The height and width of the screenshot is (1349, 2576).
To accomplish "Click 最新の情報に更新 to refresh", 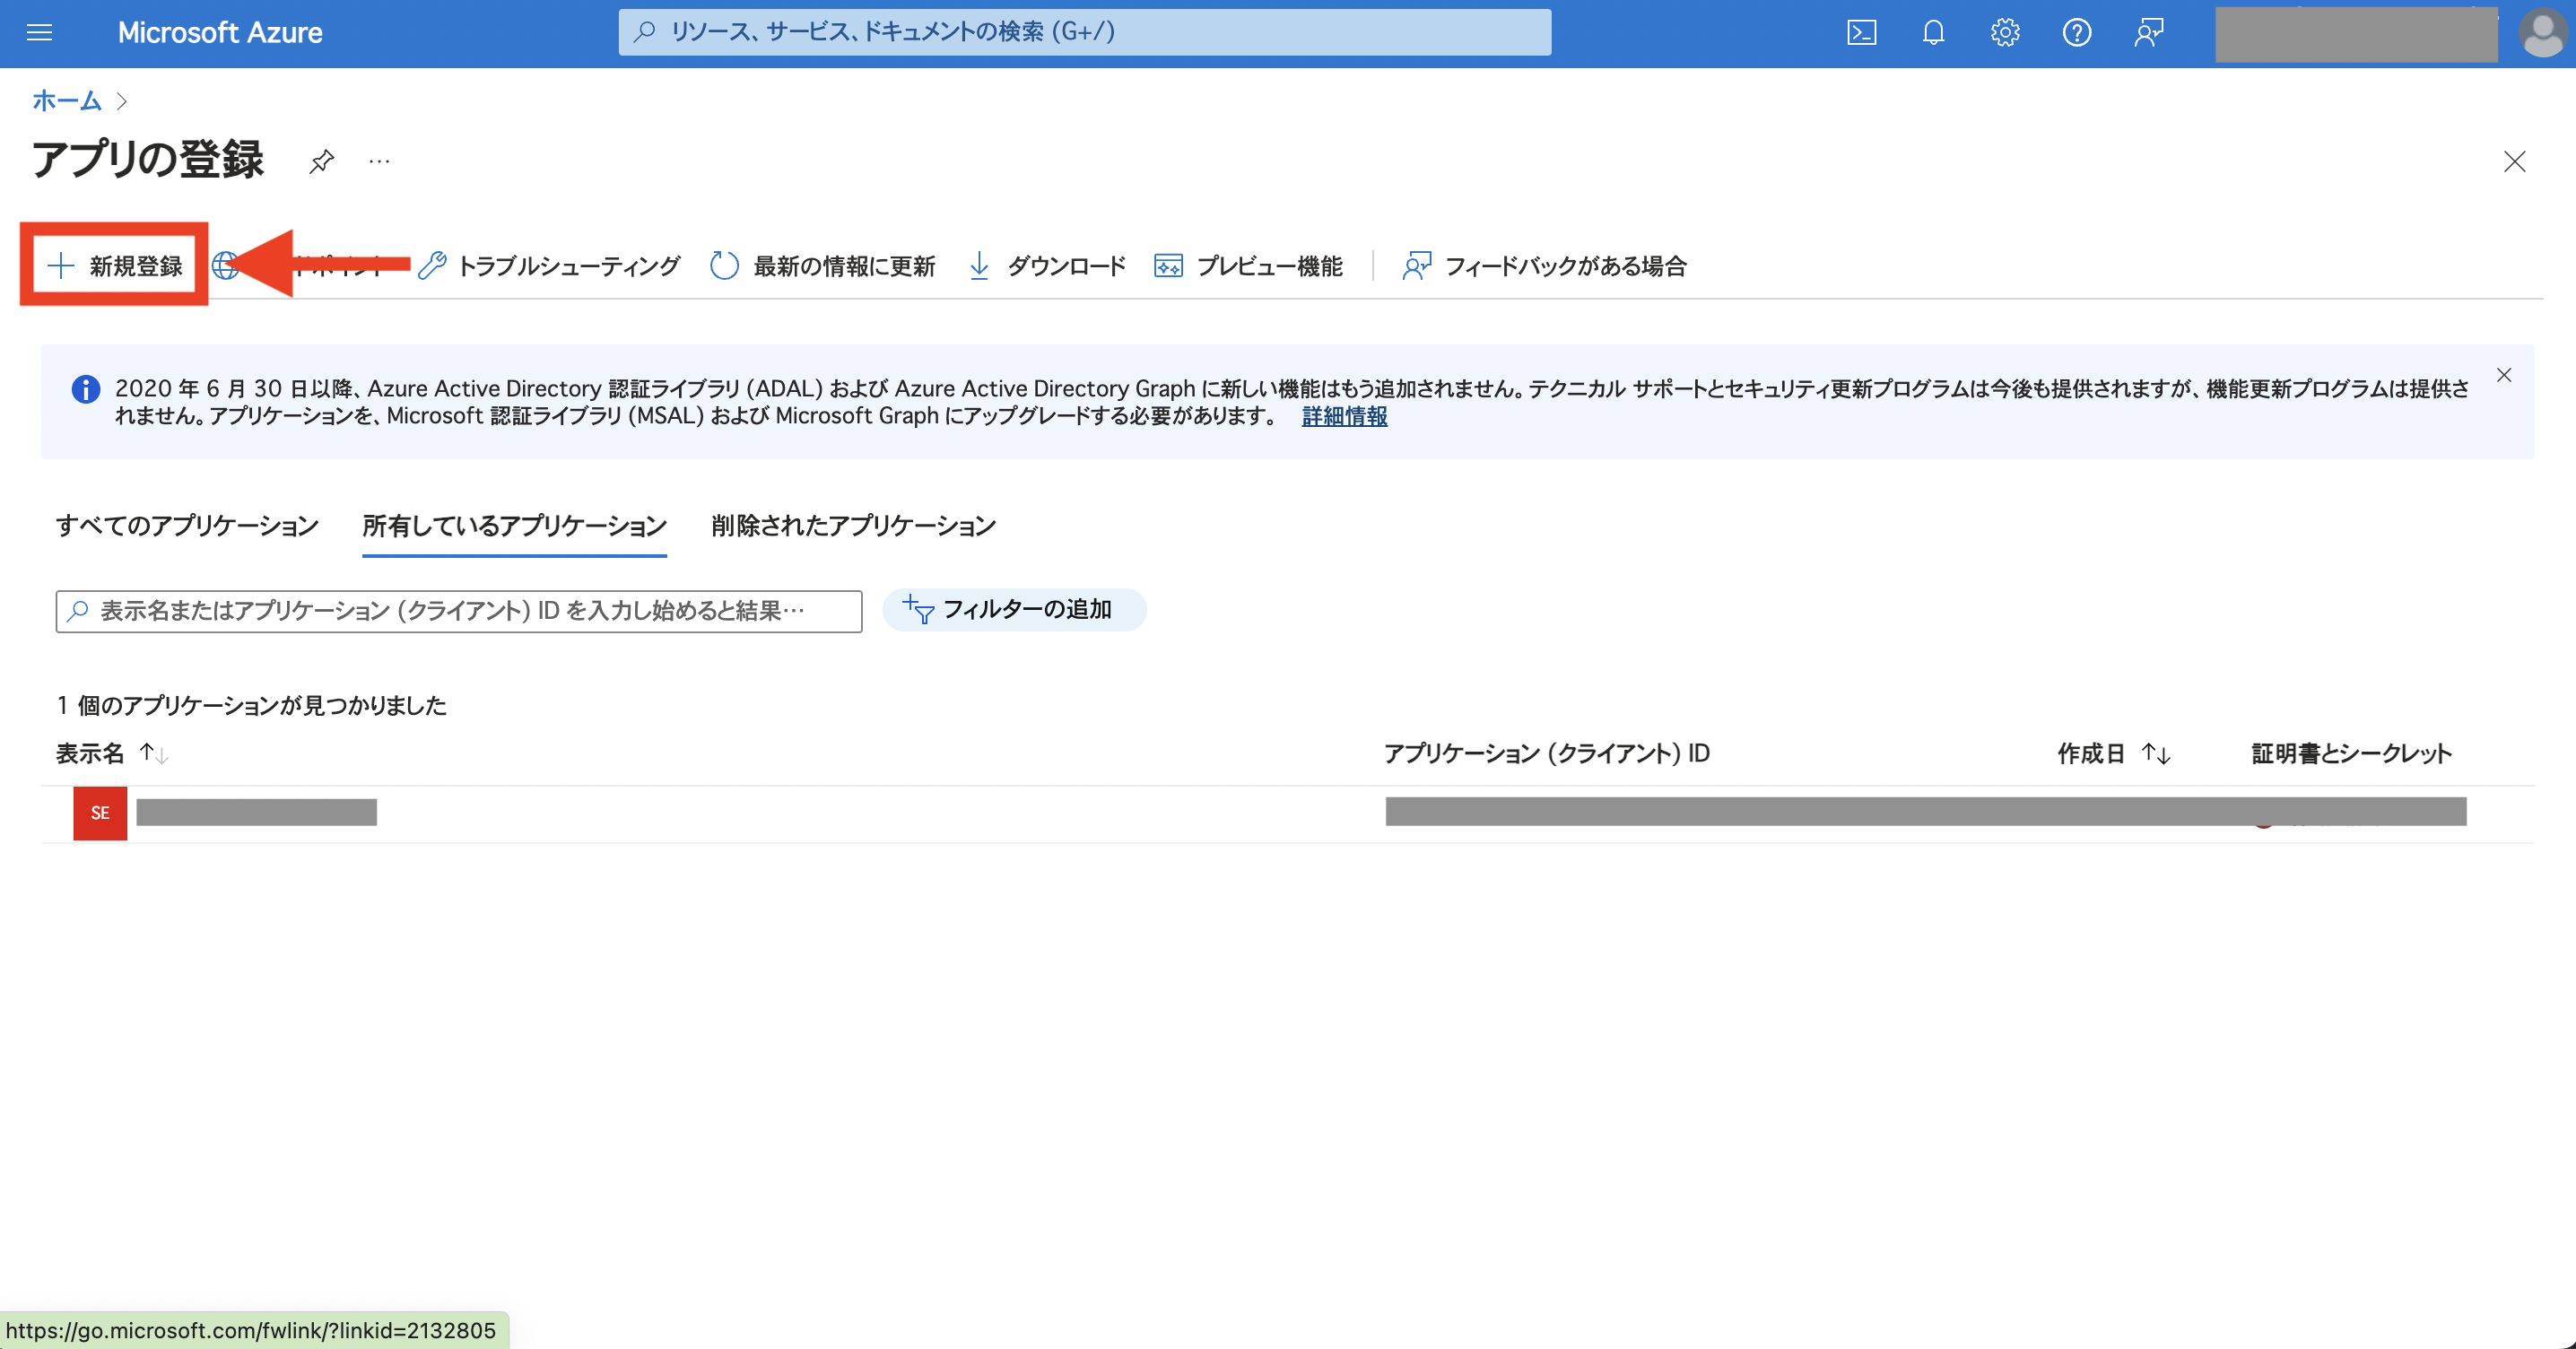I will (x=822, y=266).
